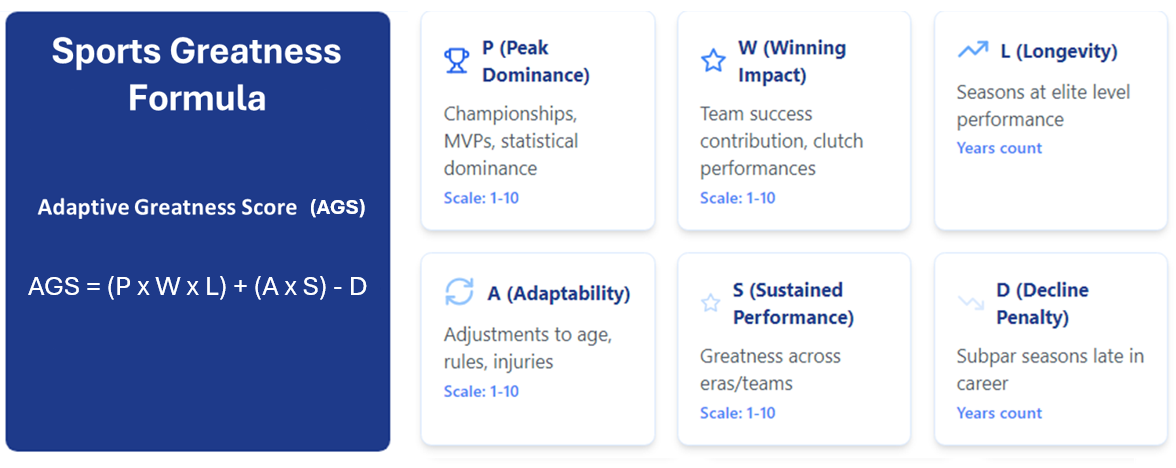Click the upward trend arrow Longevity icon

tap(973, 50)
